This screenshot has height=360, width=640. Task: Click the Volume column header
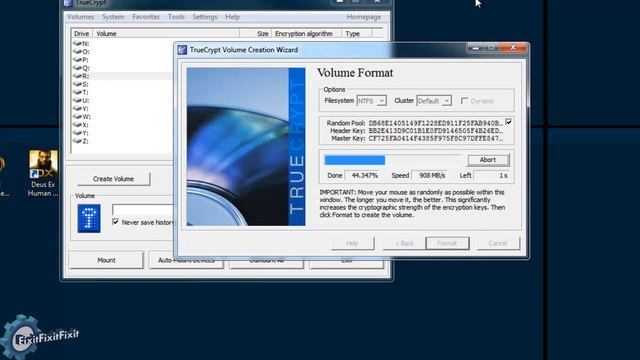point(166,33)
